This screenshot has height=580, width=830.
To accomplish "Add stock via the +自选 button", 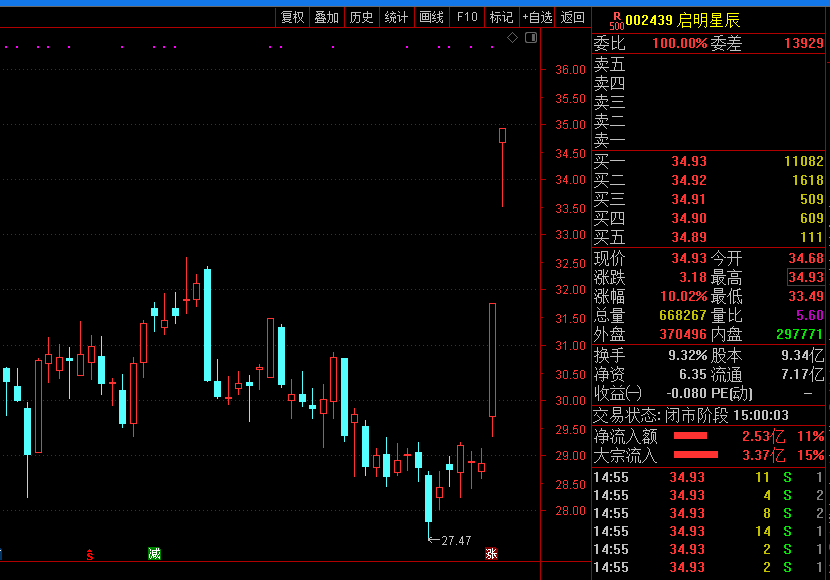I will [x=537, y=17].
